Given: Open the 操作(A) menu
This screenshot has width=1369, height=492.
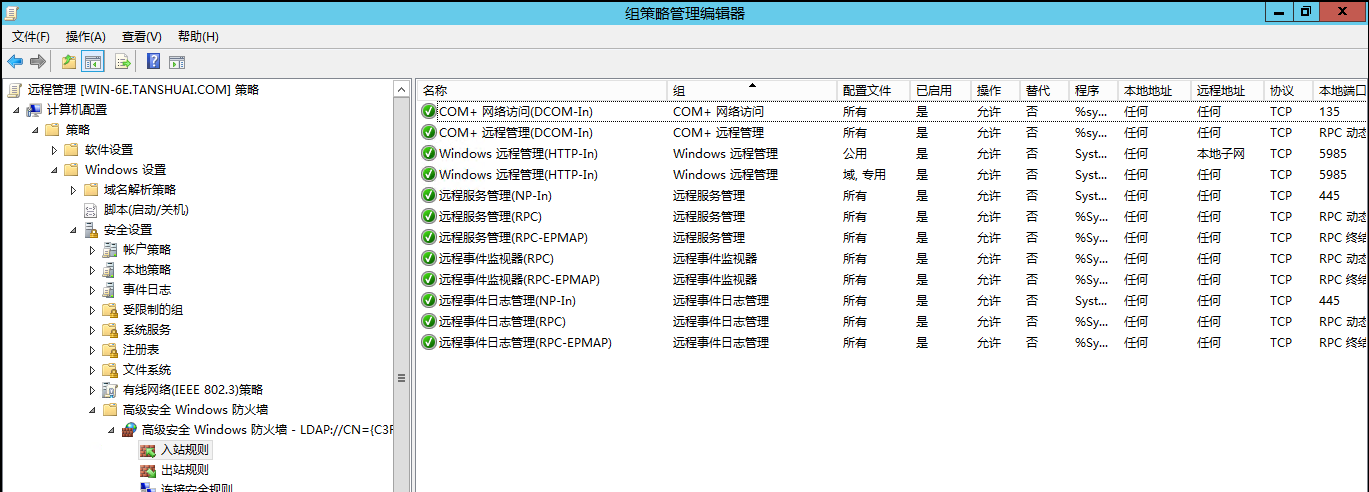Looking at the screenshot, I should [86, 36].
